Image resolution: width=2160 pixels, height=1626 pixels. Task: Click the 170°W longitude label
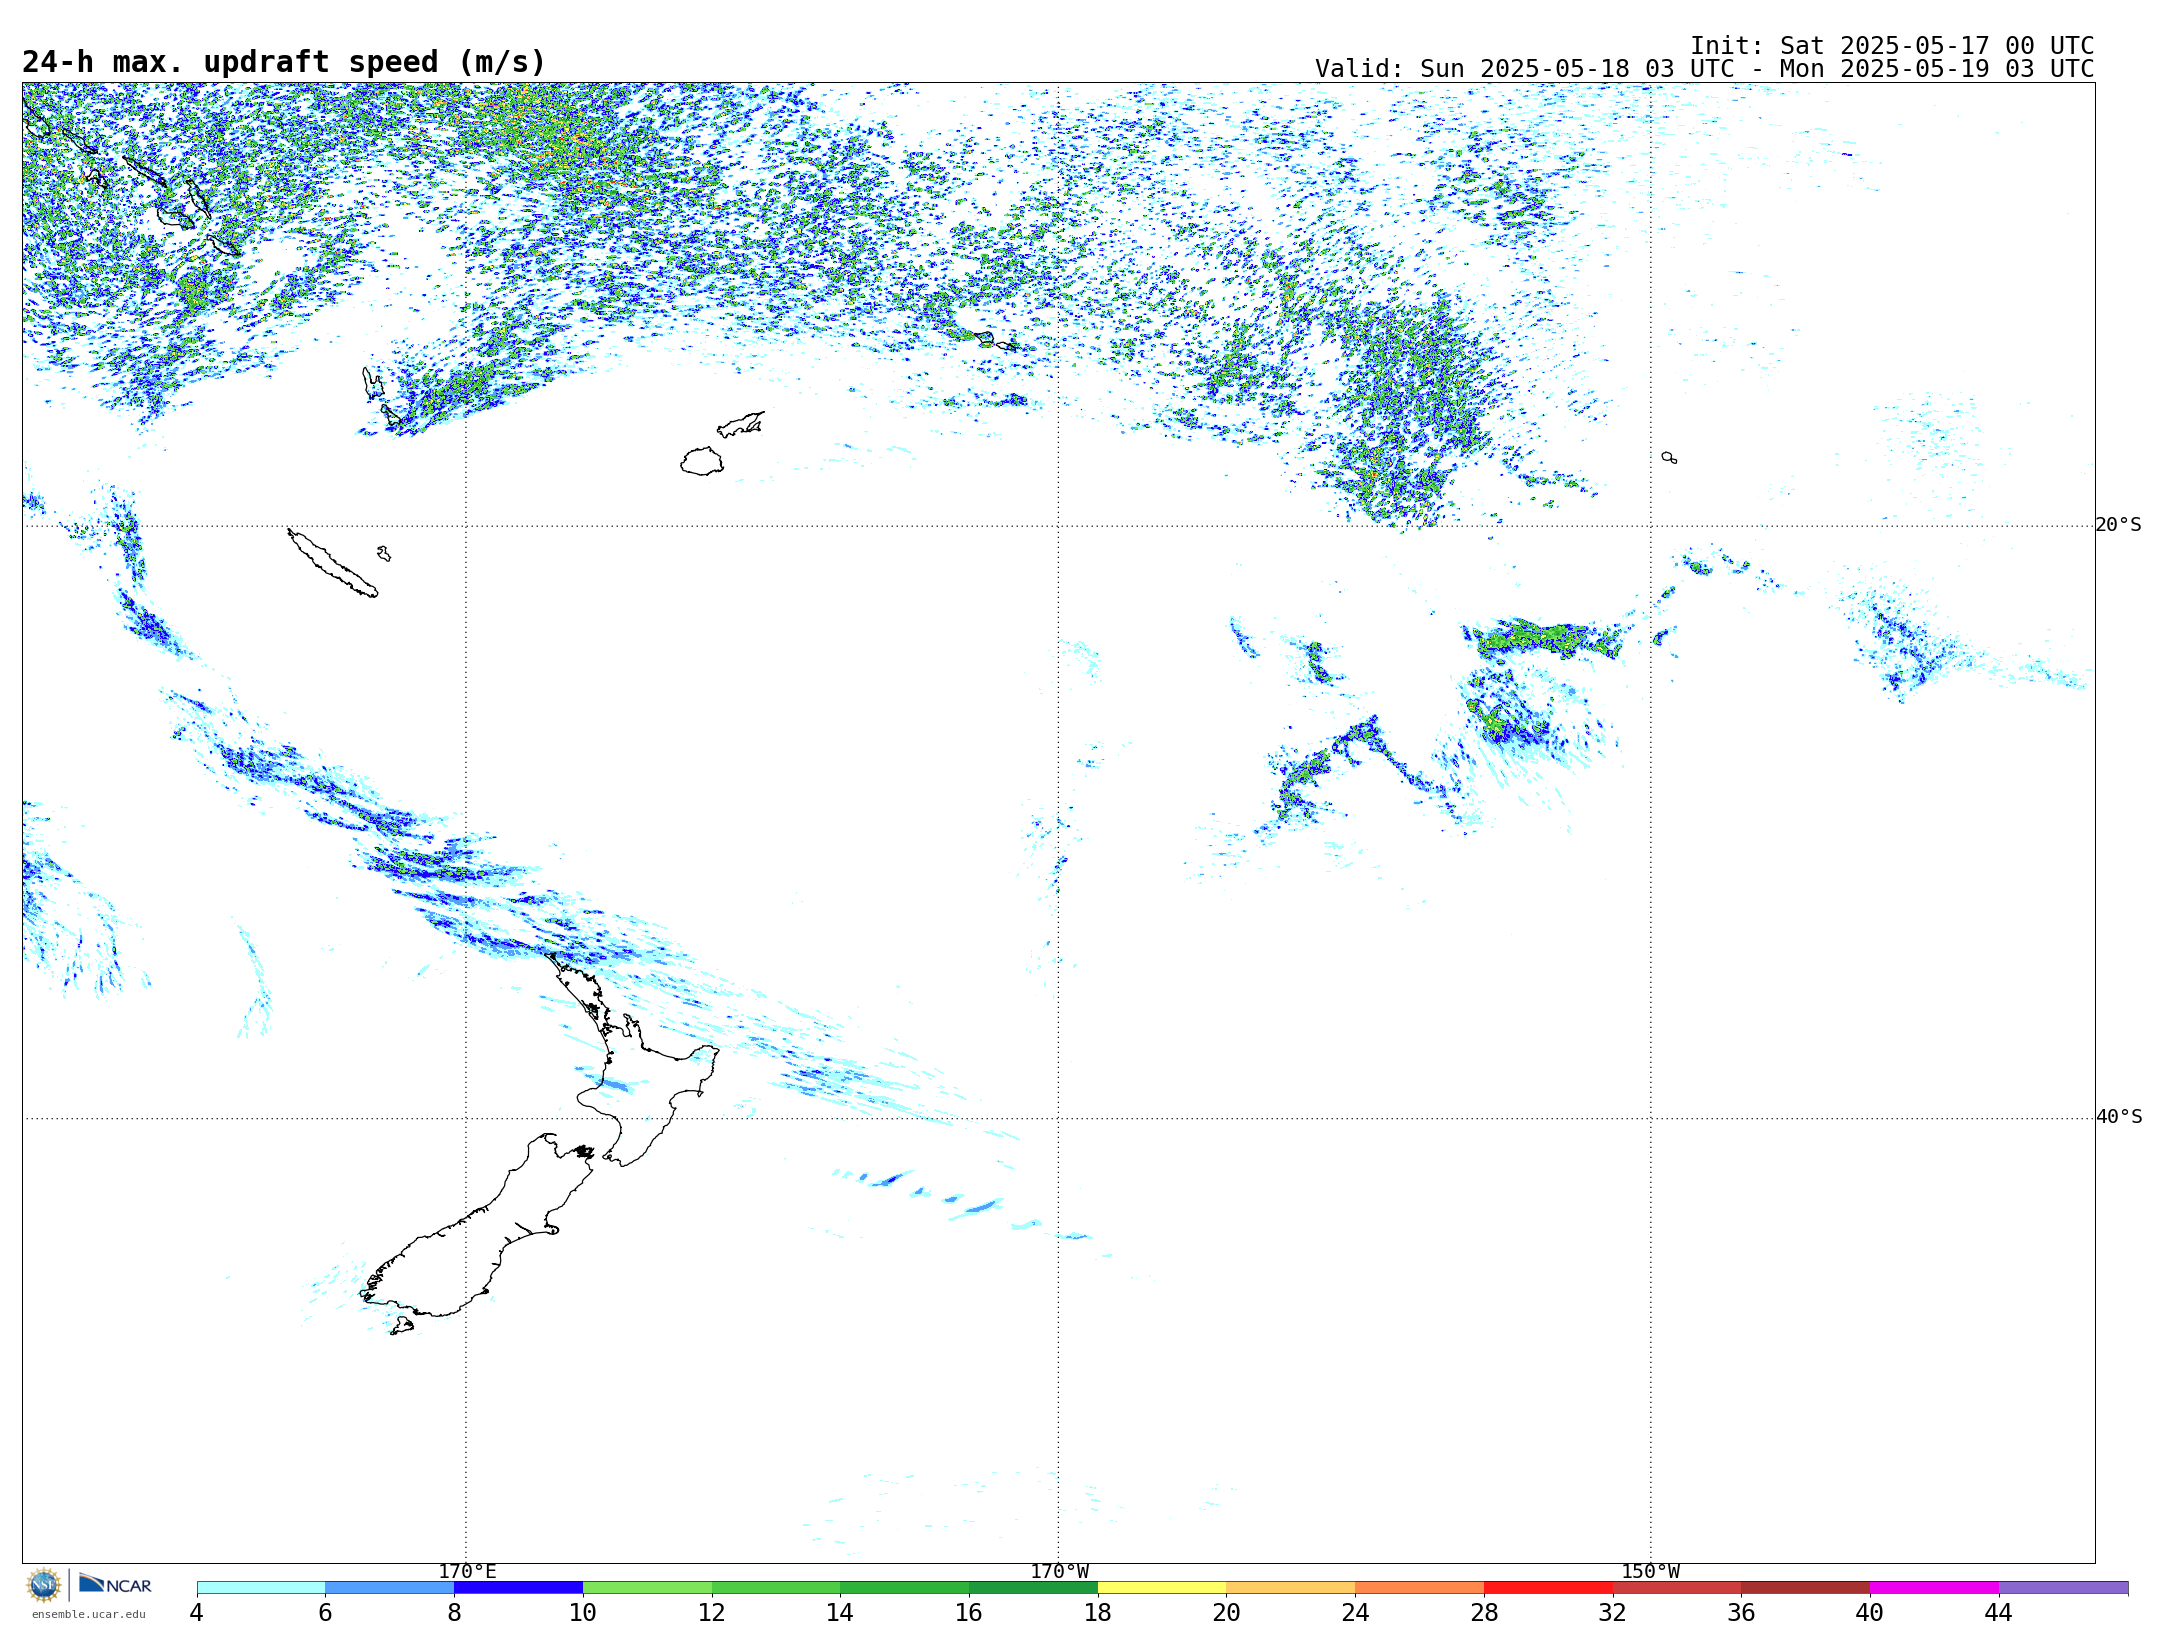coord(1059,1572)
